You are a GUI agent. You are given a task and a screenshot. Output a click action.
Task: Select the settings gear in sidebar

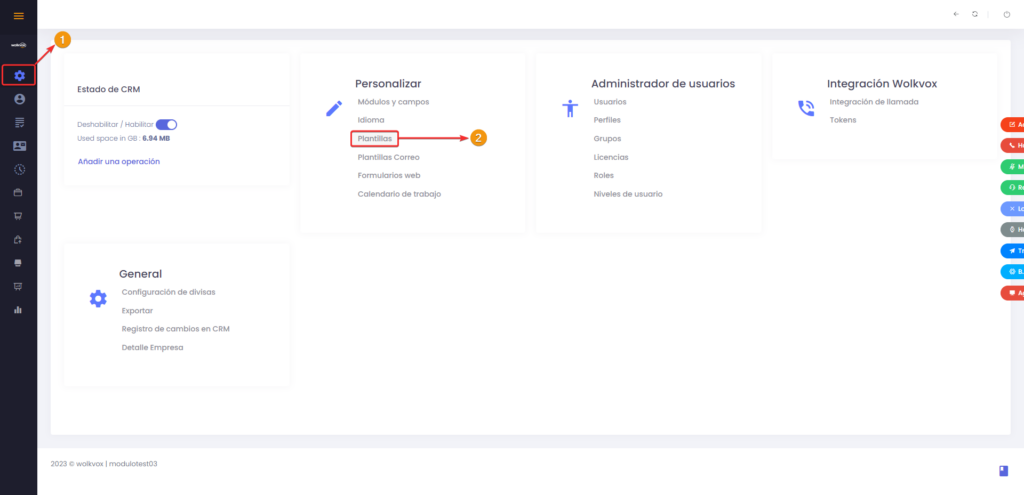click(x=19, y=76)
